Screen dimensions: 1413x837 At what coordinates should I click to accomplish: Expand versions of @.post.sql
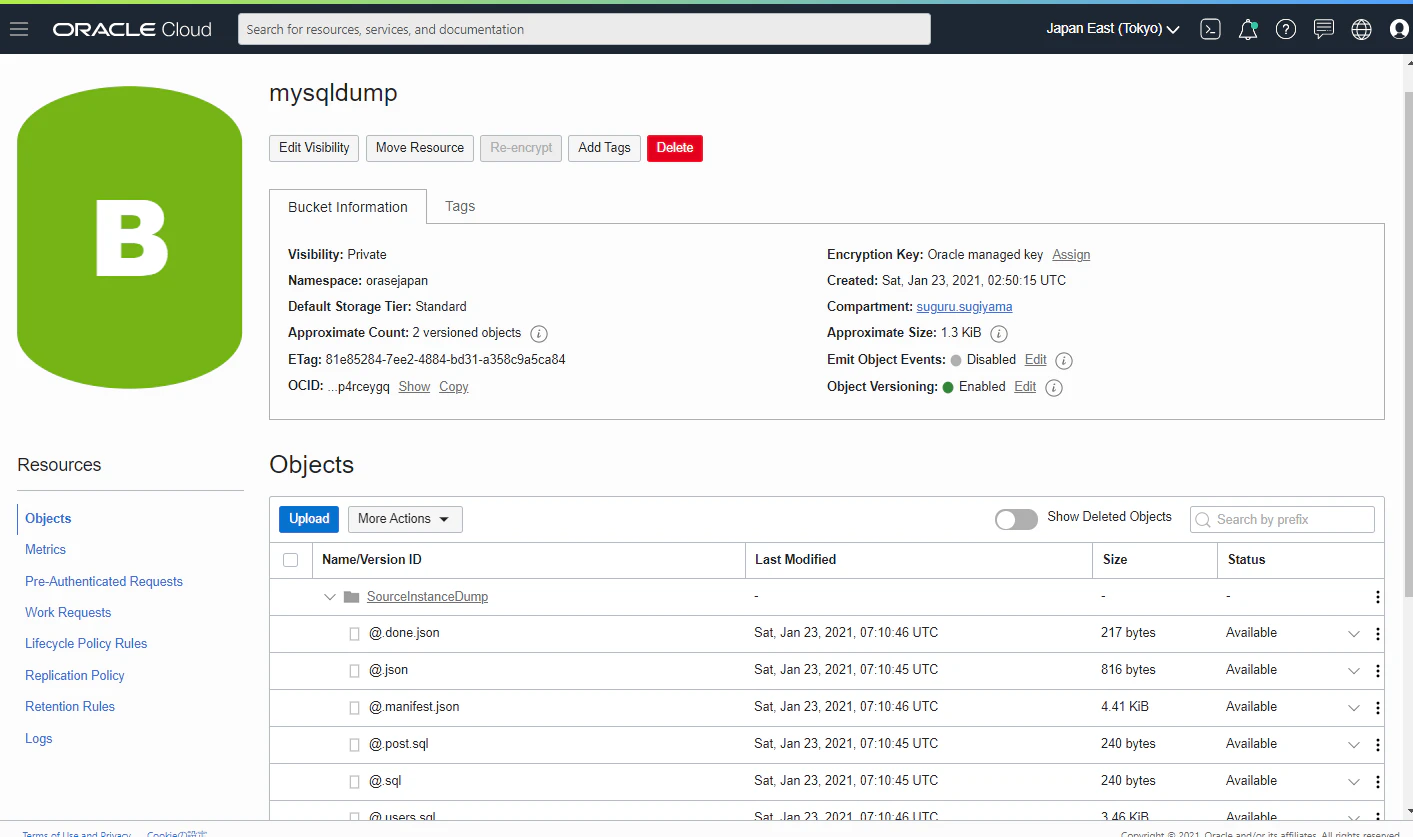1354,745
